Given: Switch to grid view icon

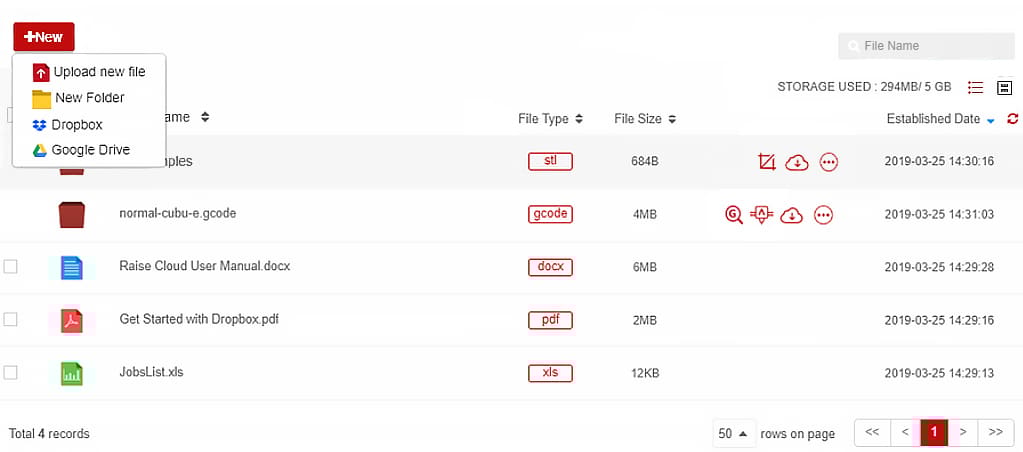Looking at the screenshot, I should point(1004,87).
